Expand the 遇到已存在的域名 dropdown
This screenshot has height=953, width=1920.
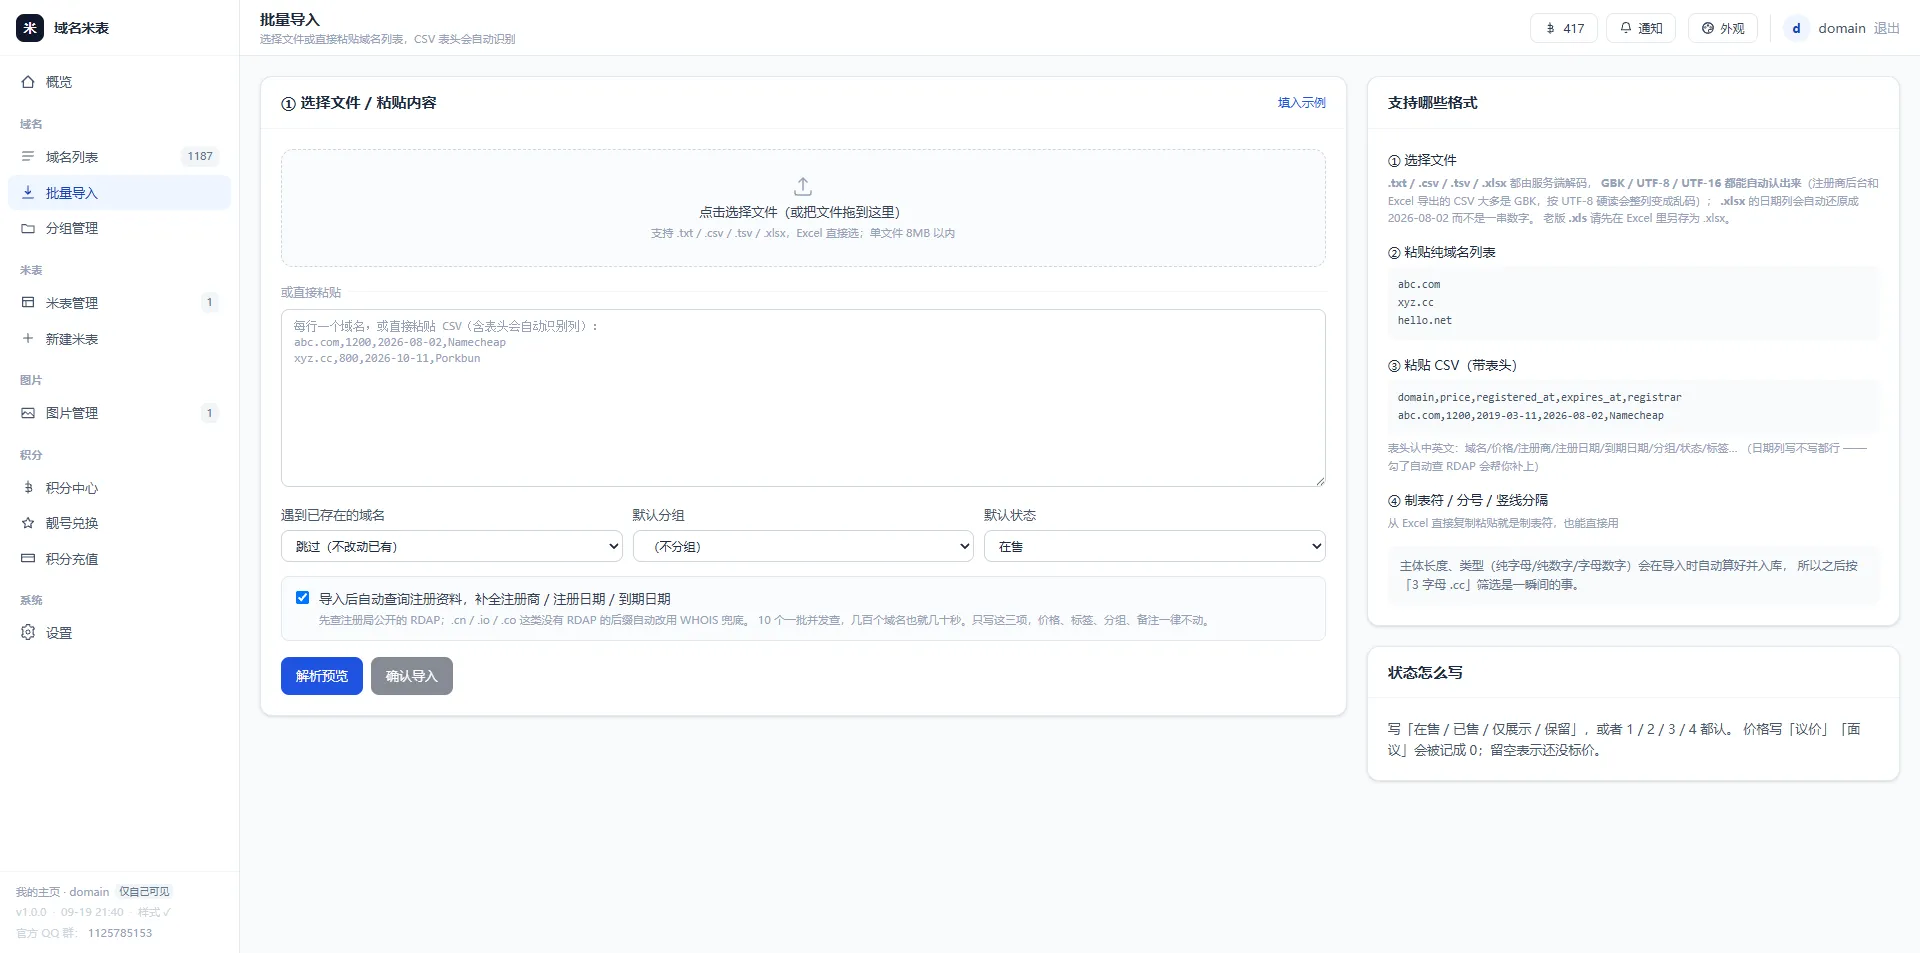pyautogui.click(x=452, y=546)
